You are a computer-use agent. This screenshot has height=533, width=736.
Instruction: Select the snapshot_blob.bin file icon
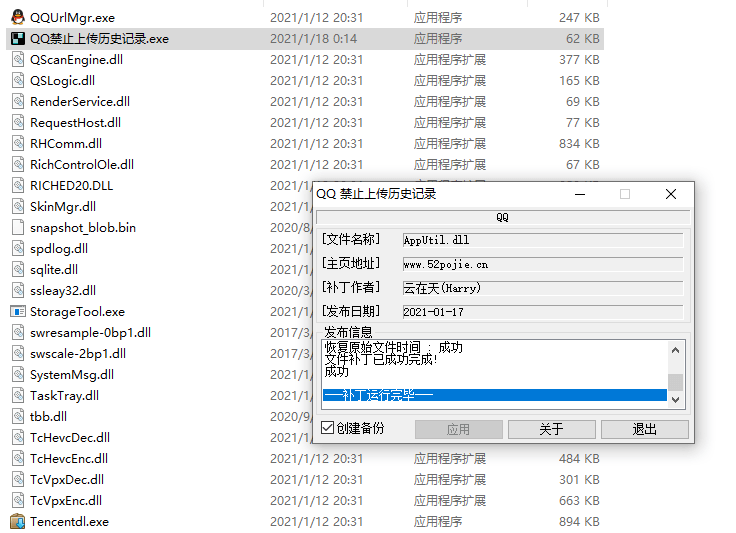pyautogui.click(x=18, y=227)
